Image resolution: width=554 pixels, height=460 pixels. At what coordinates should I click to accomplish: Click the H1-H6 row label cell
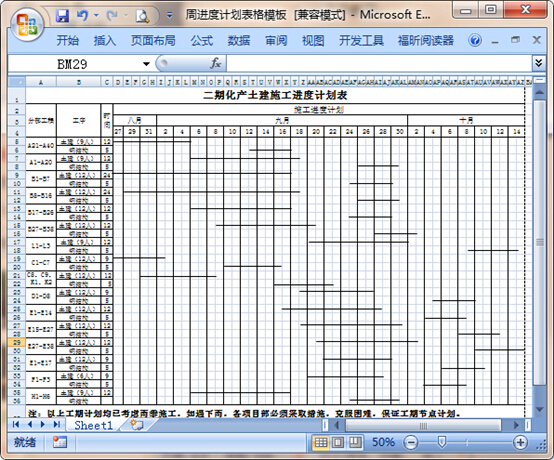41,396
